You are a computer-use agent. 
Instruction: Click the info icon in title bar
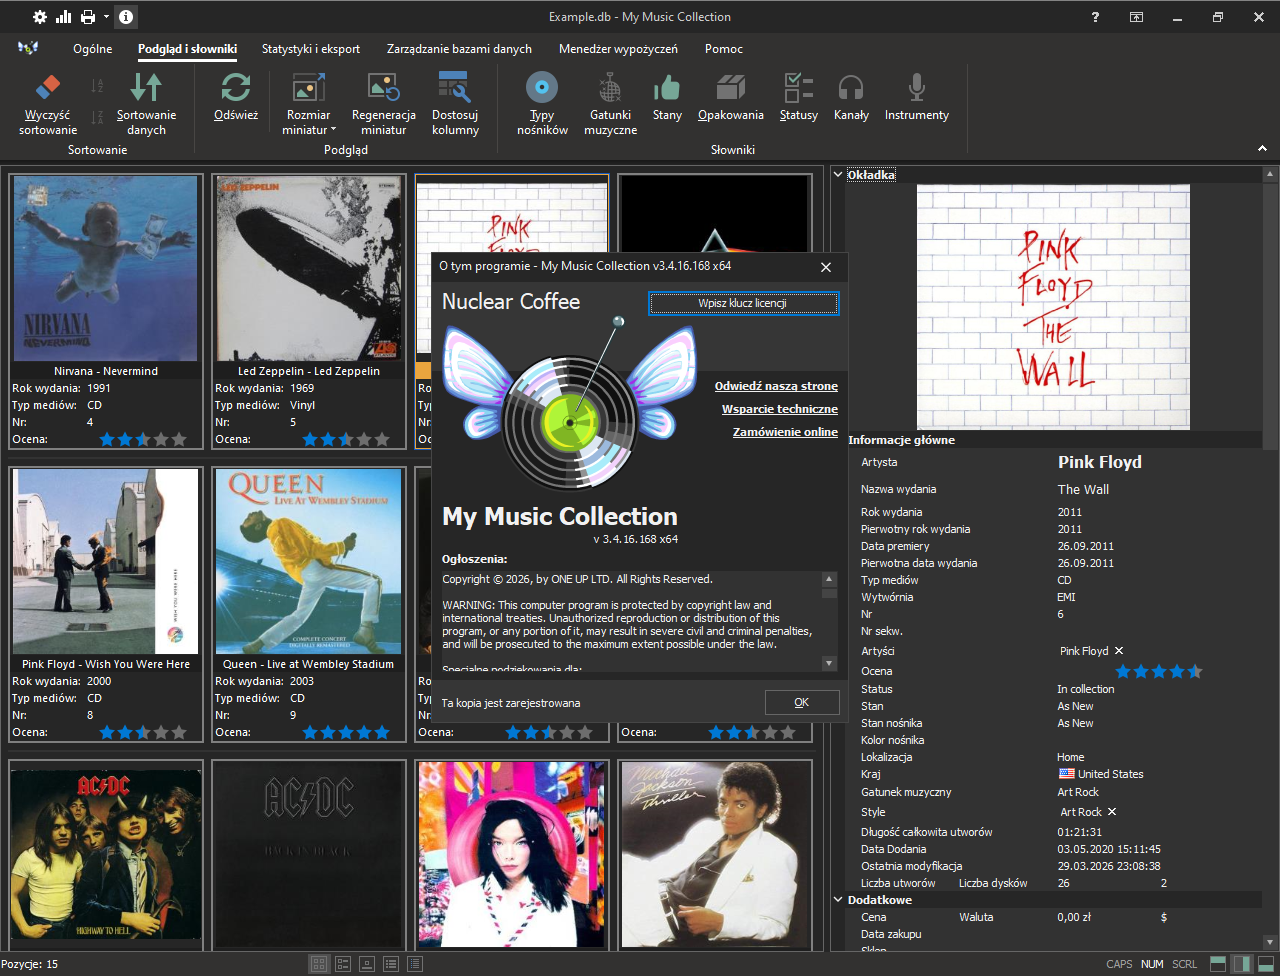click(x=126, y=17)
